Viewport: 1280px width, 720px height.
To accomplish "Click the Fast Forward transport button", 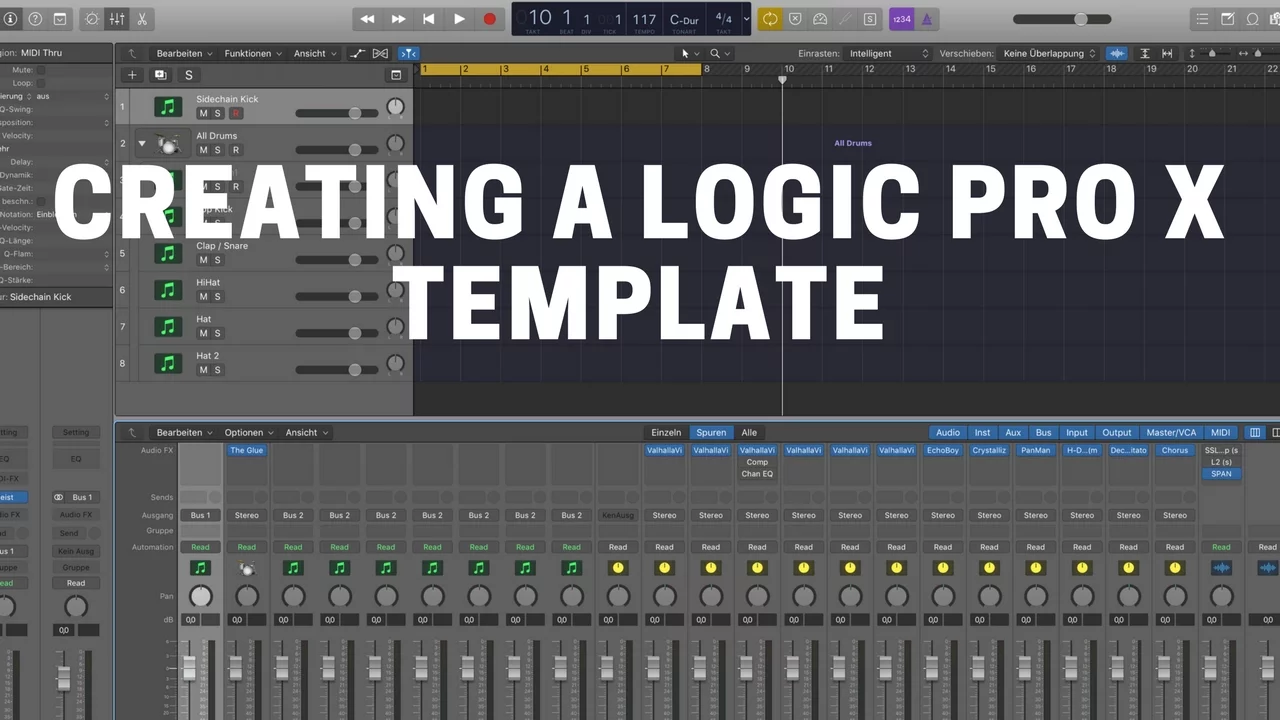I will pos(398,19).
